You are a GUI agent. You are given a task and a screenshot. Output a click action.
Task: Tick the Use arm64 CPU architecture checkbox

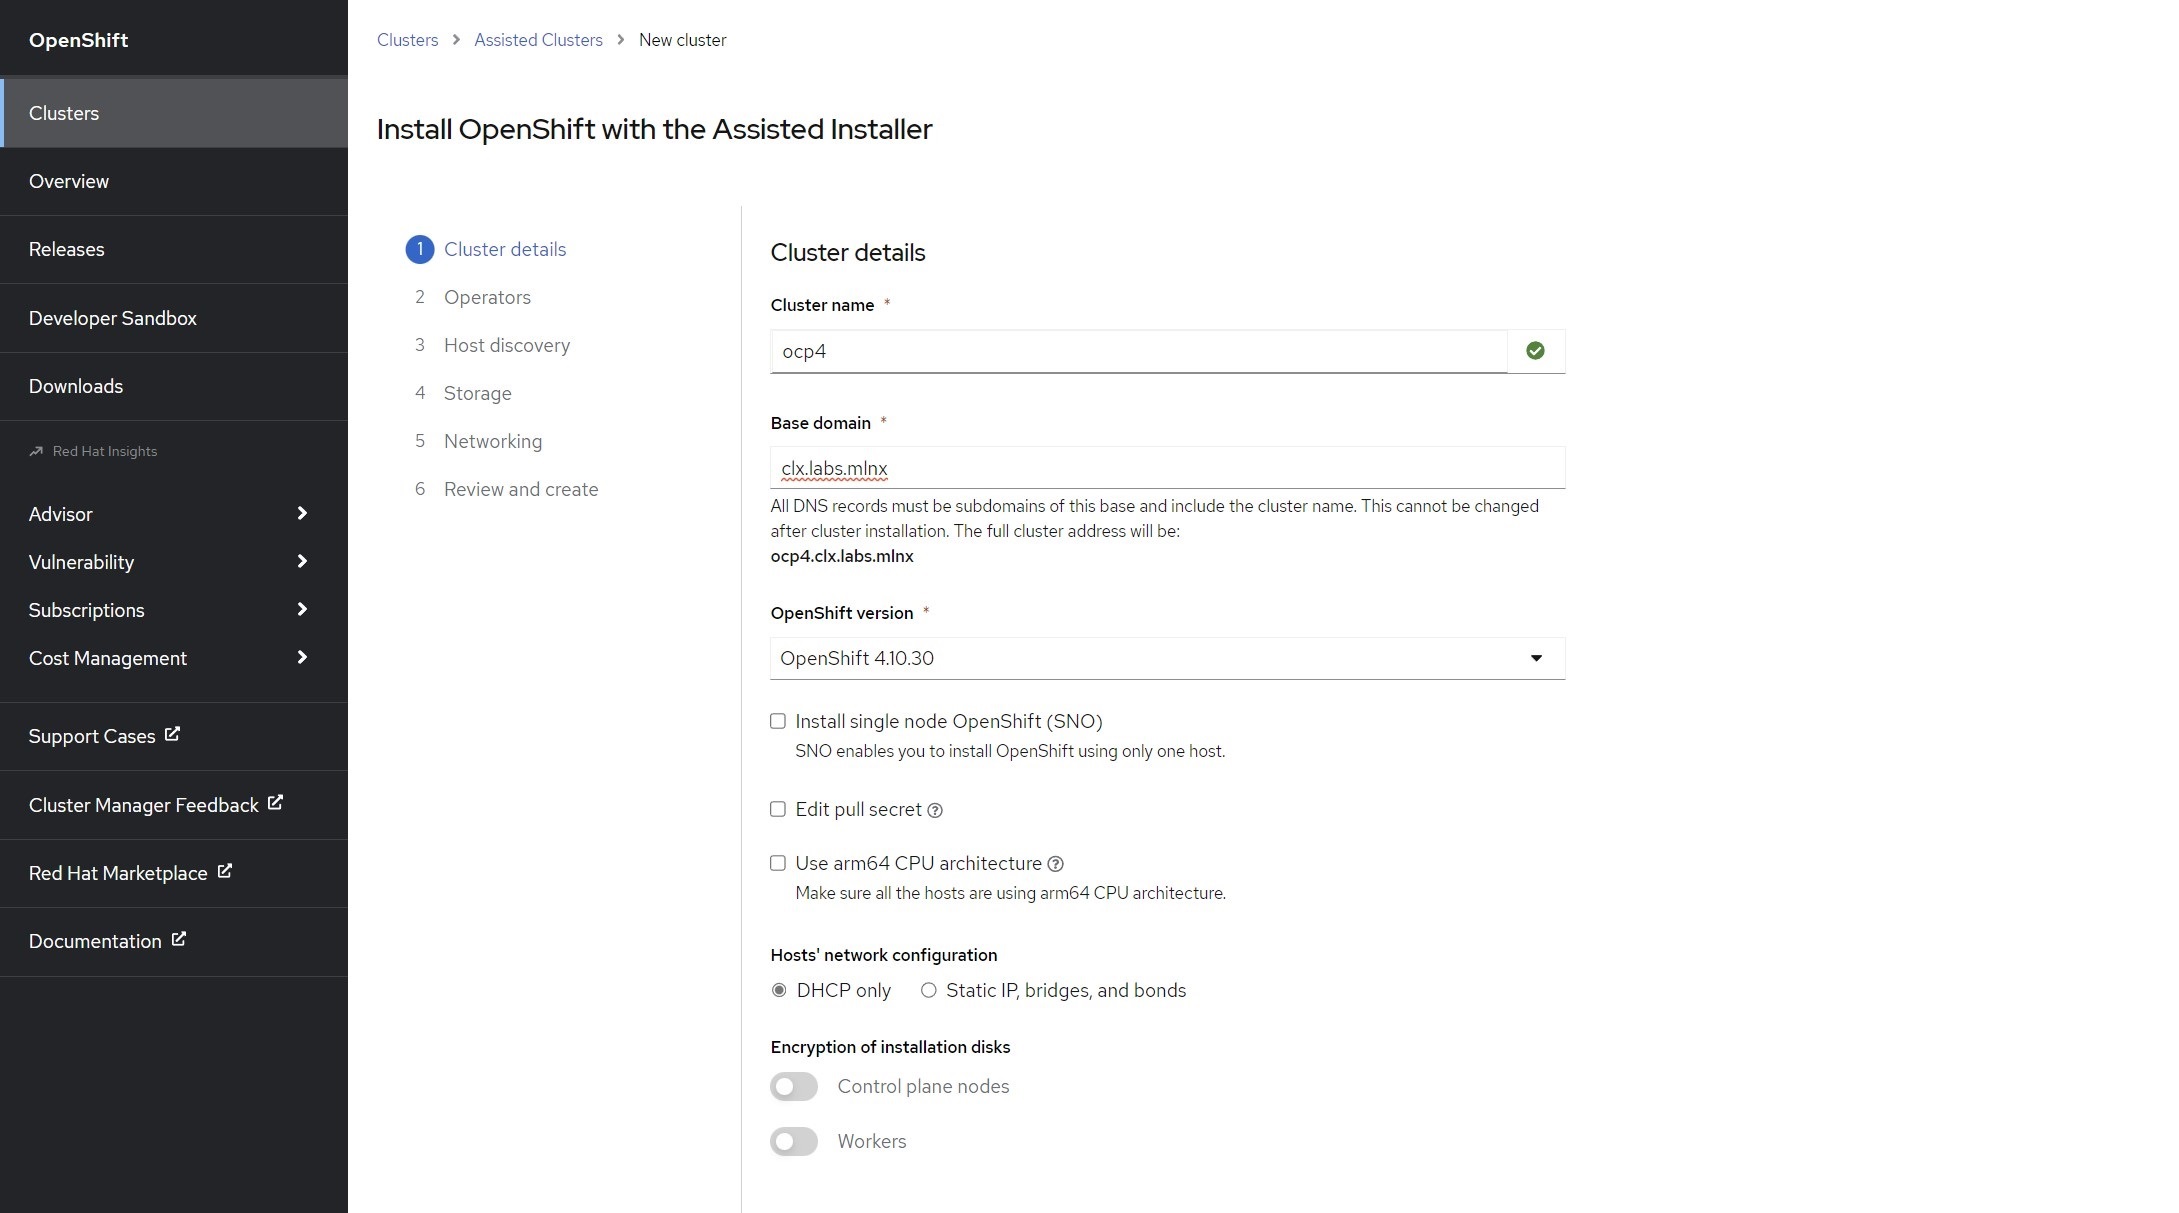pos(778,863)
